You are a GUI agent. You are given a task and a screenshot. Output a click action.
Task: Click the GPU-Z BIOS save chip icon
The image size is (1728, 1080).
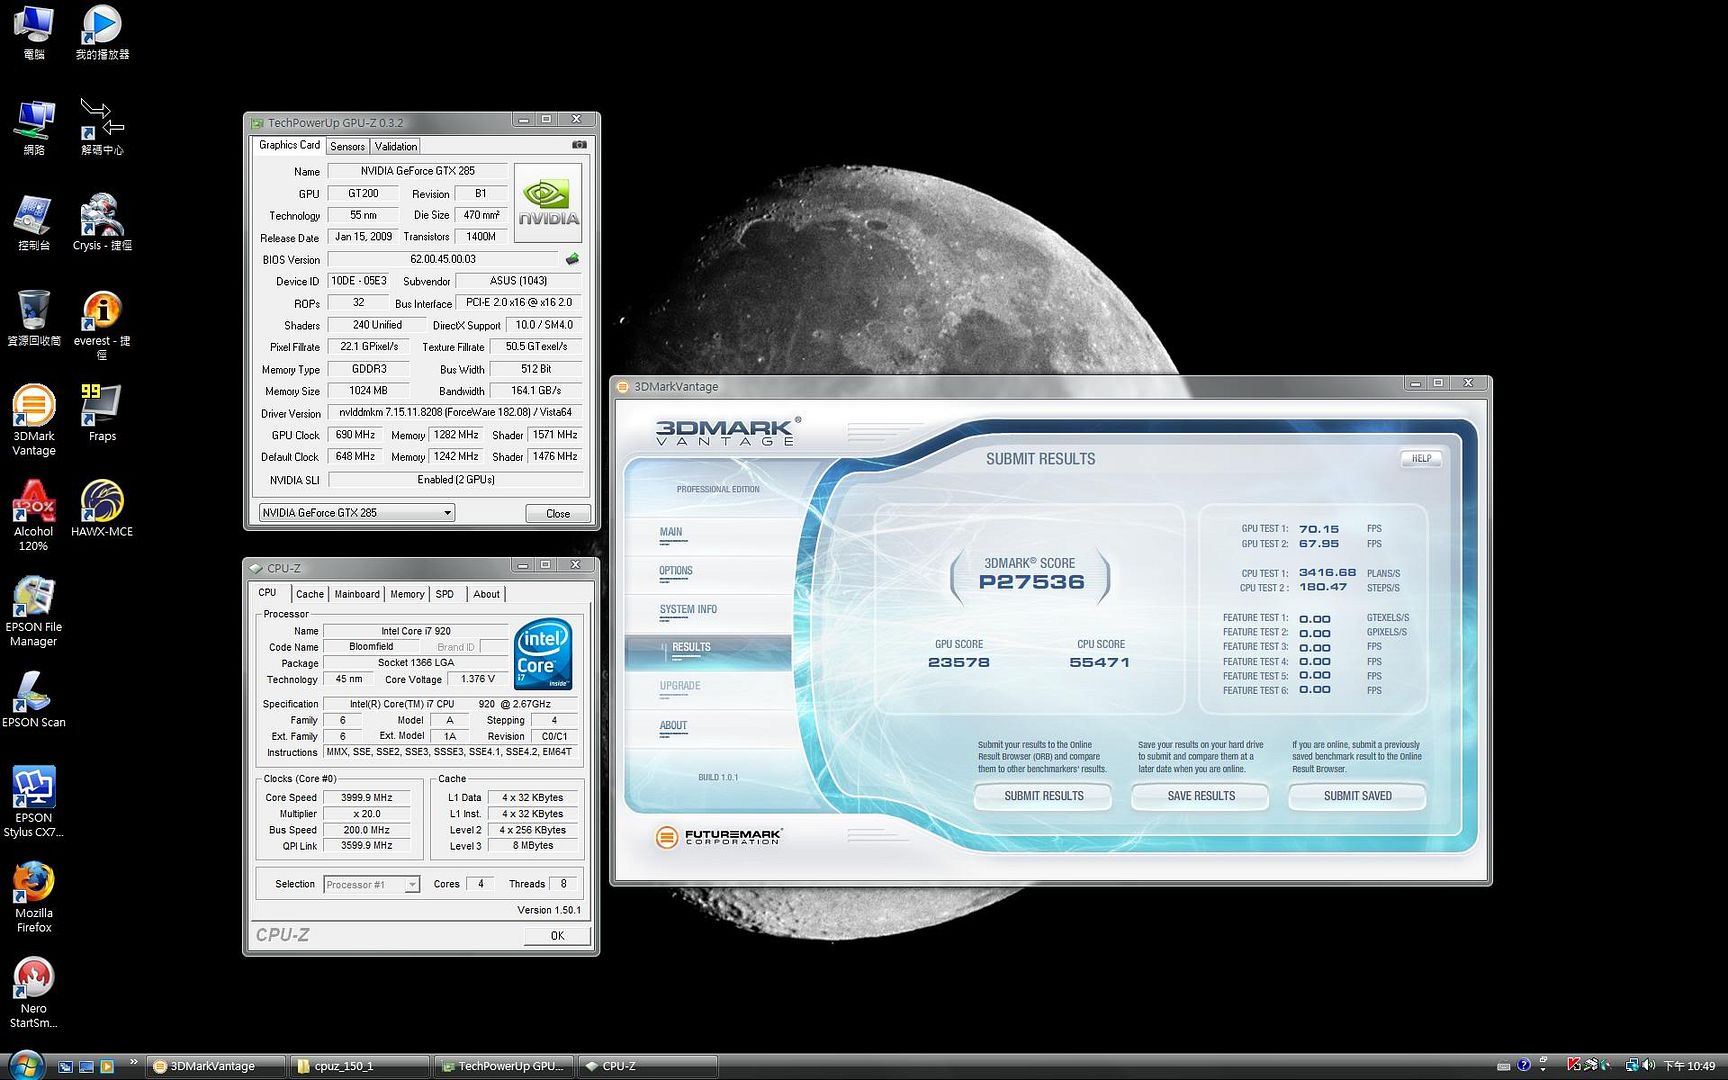pos(572,259)
